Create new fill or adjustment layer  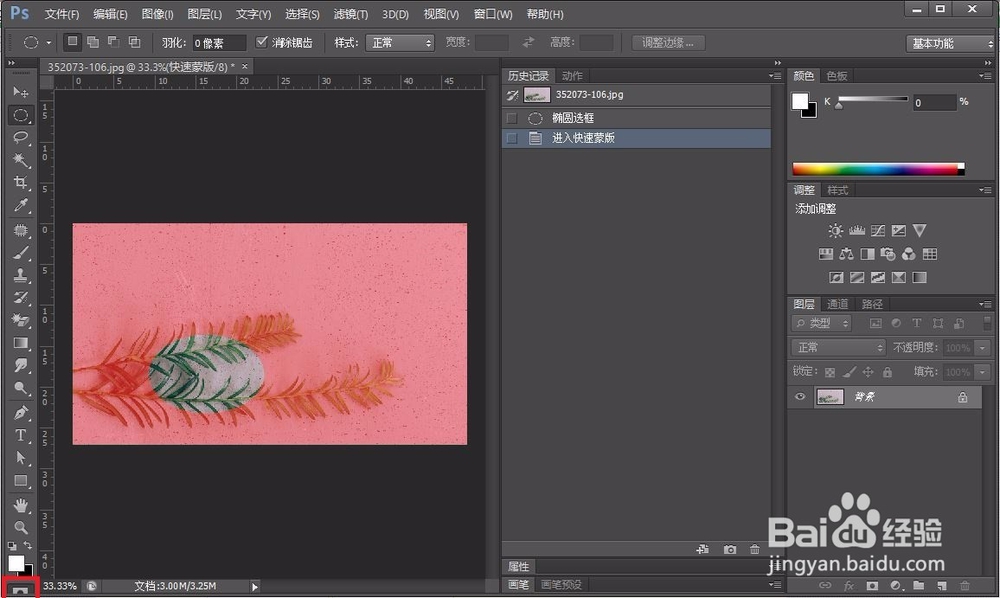(896, 585)
